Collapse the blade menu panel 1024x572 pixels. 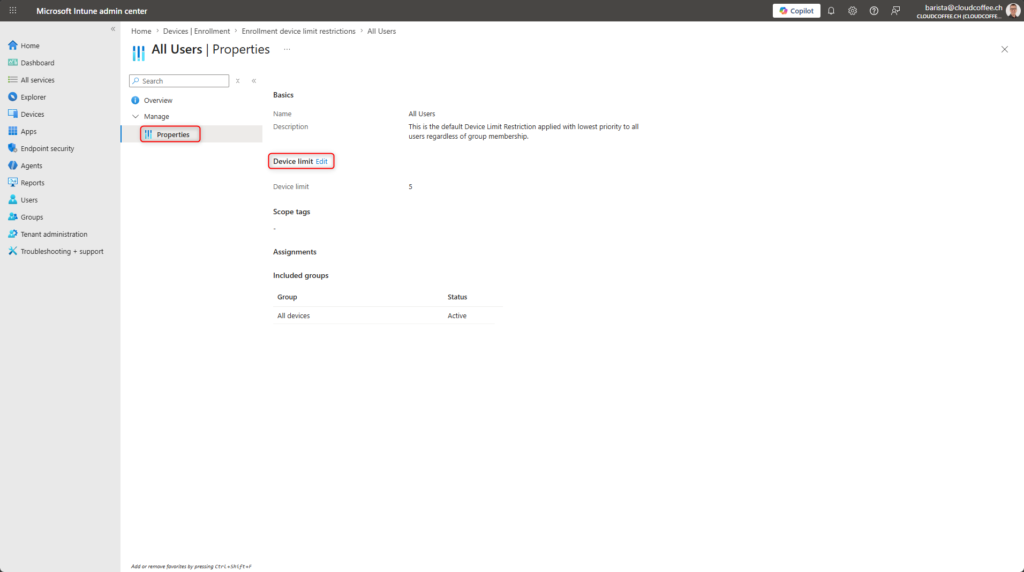click(254, 81)
